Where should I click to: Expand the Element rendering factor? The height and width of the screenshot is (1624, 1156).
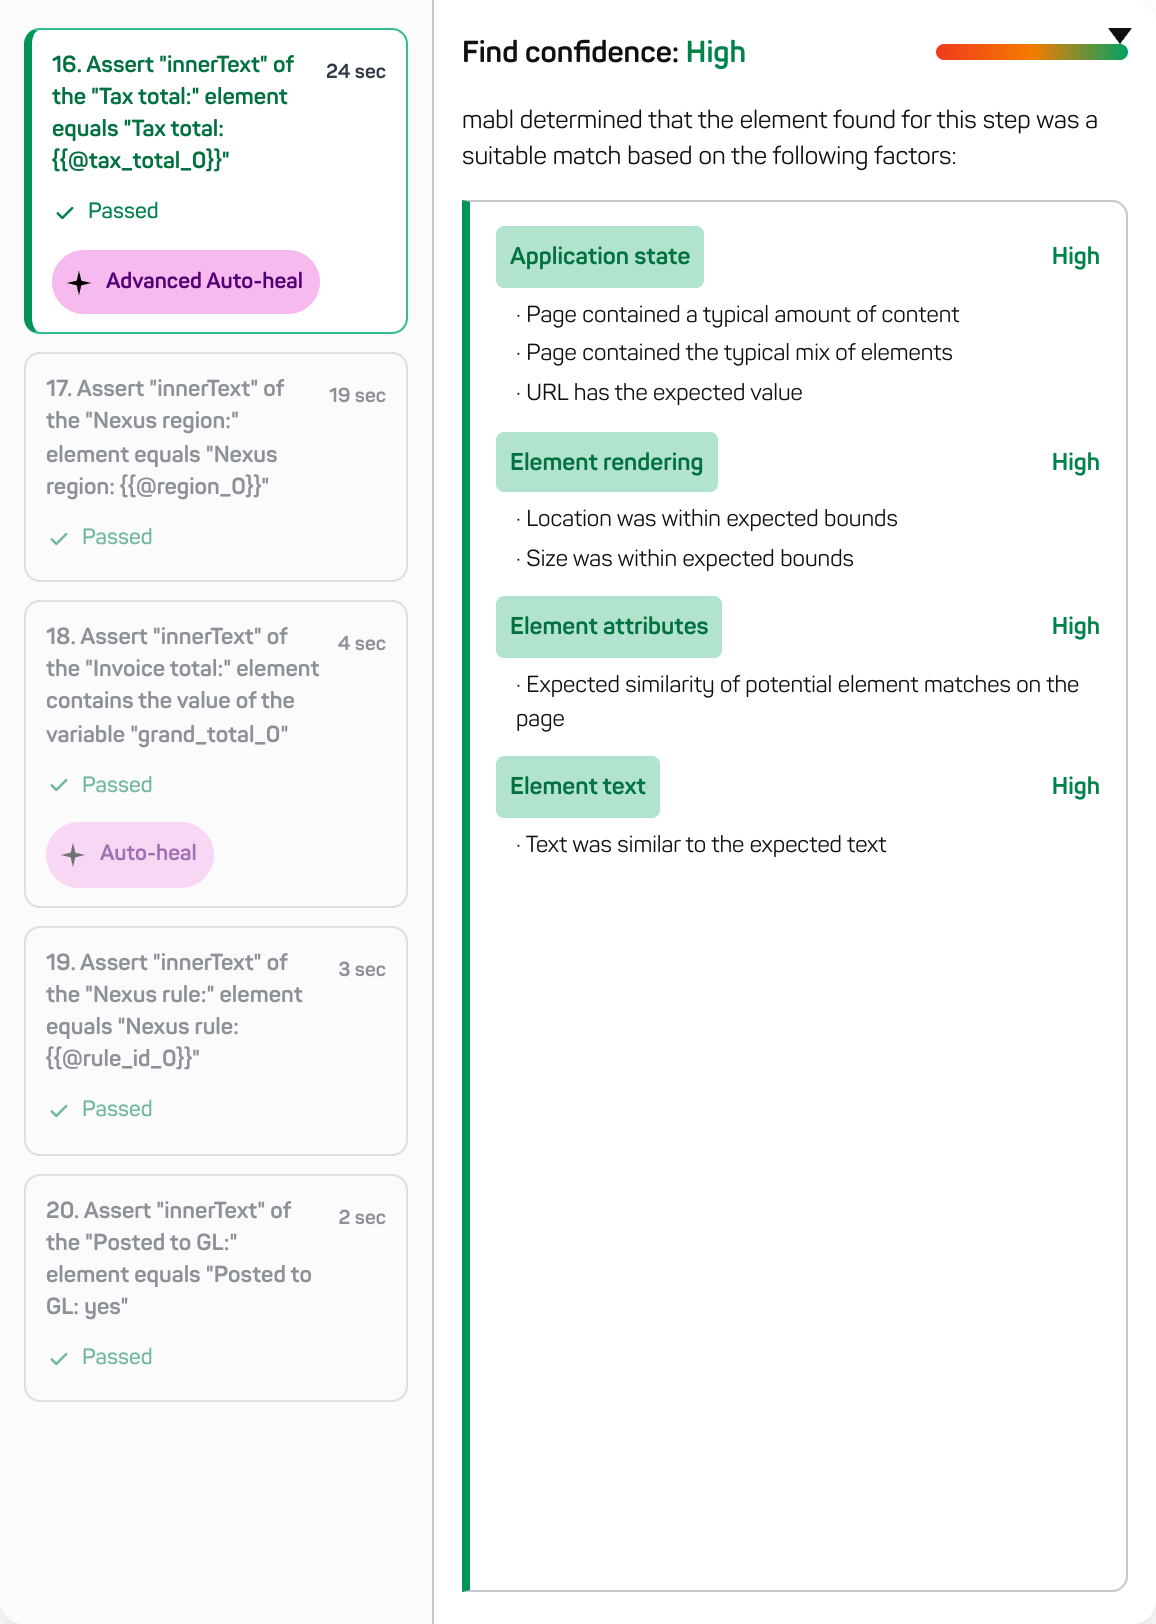(x=607, y=462)
